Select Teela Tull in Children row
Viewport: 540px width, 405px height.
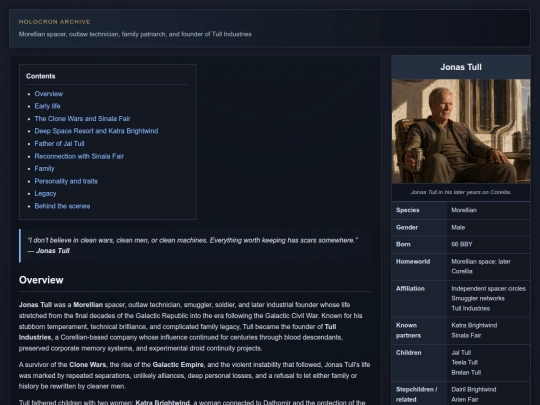[465, 363]
